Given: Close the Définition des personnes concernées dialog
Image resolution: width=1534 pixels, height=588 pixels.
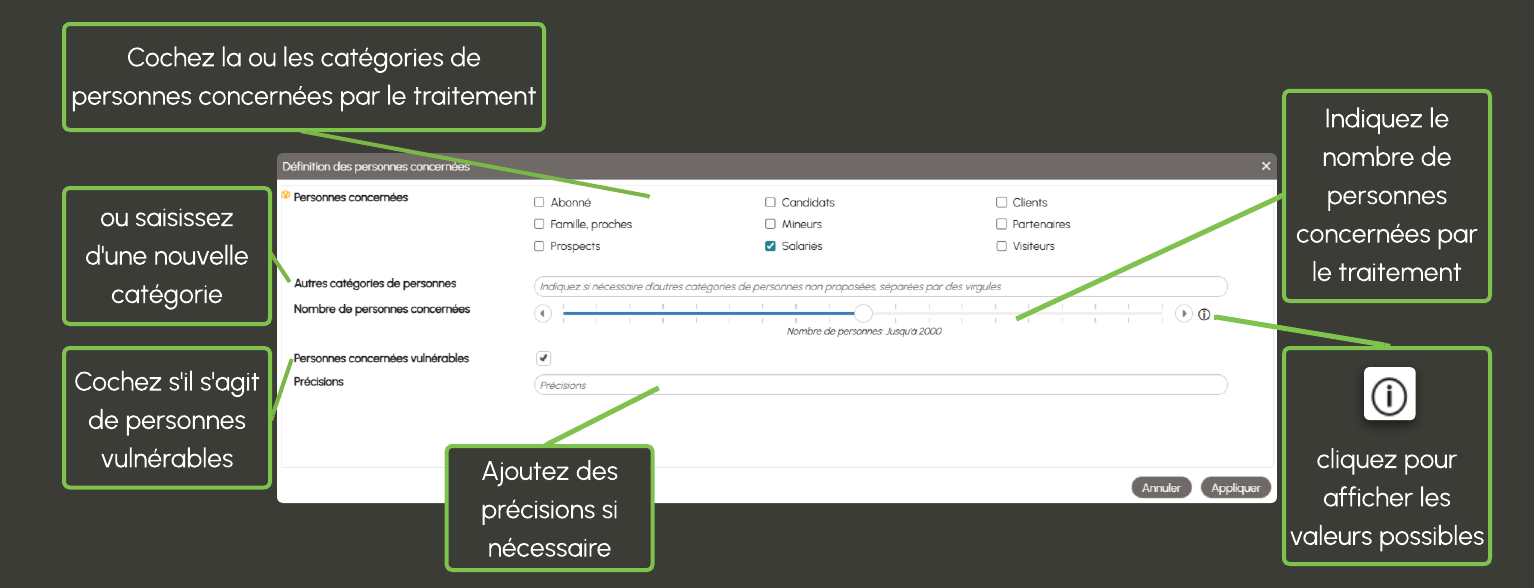Looking at the screenshot, I should tap(1266, 166).
